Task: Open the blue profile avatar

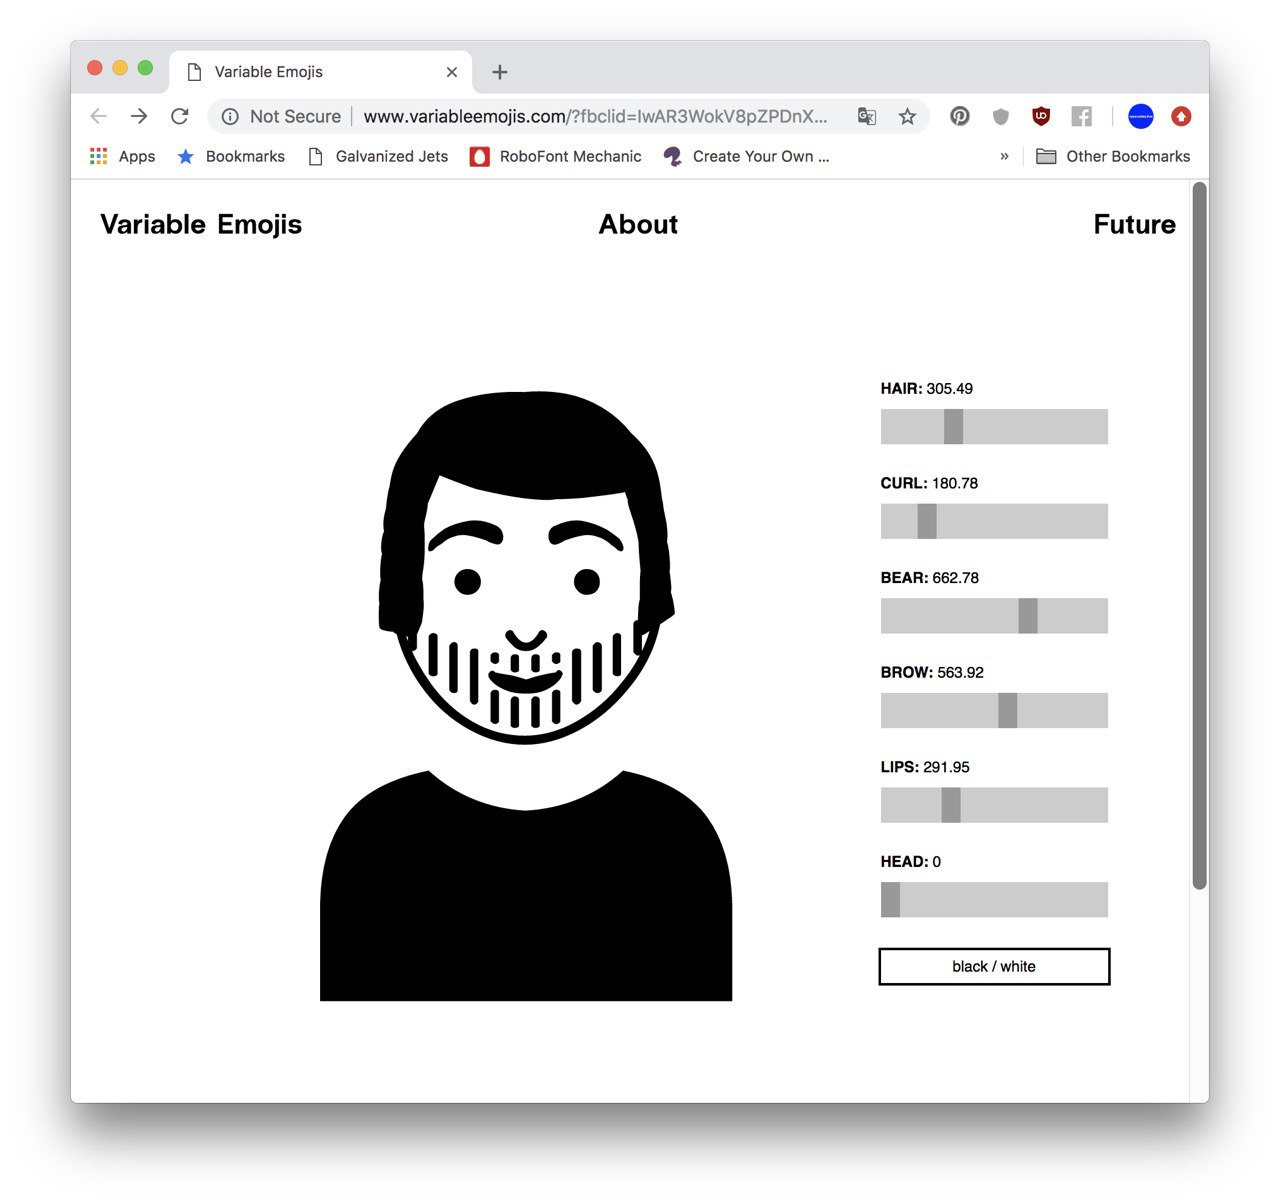Action: [1141, 116]
